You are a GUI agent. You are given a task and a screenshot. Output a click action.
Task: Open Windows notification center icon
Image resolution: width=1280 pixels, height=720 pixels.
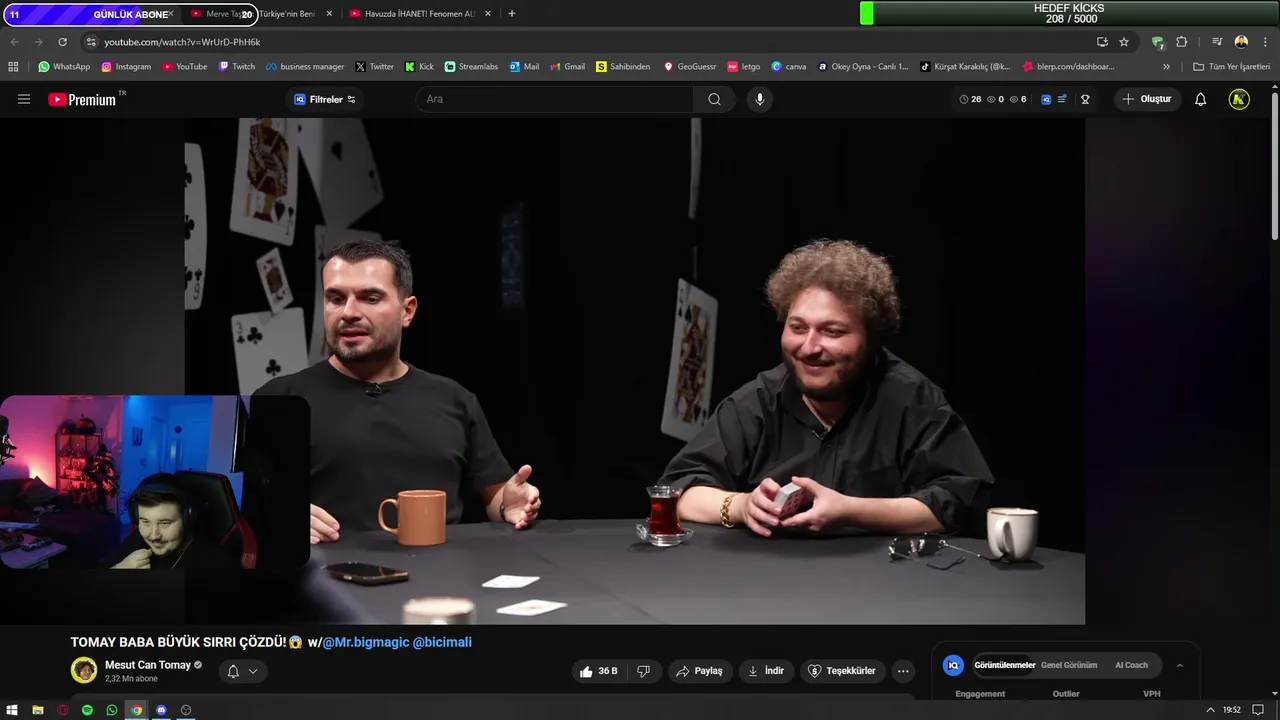pos(1258,710)
